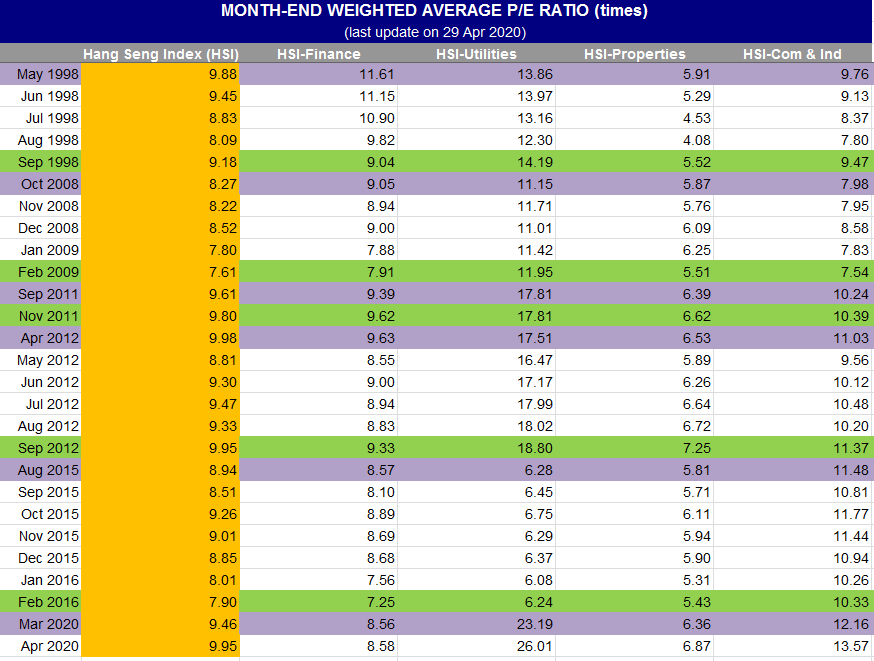Viewport: 874px width, 661px height.
Task: Select the Dec 2015 row label
Action: coord(48,558)
